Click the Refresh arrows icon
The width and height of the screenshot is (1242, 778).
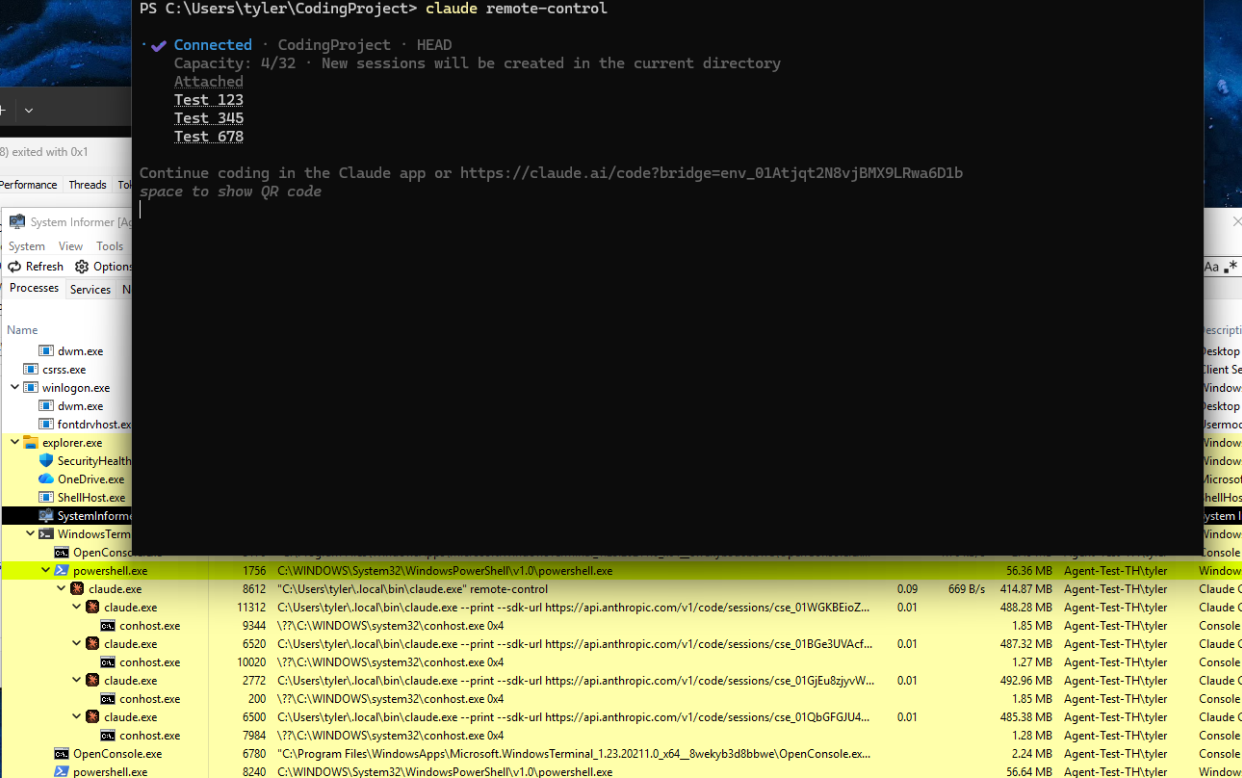pos(15,267)
